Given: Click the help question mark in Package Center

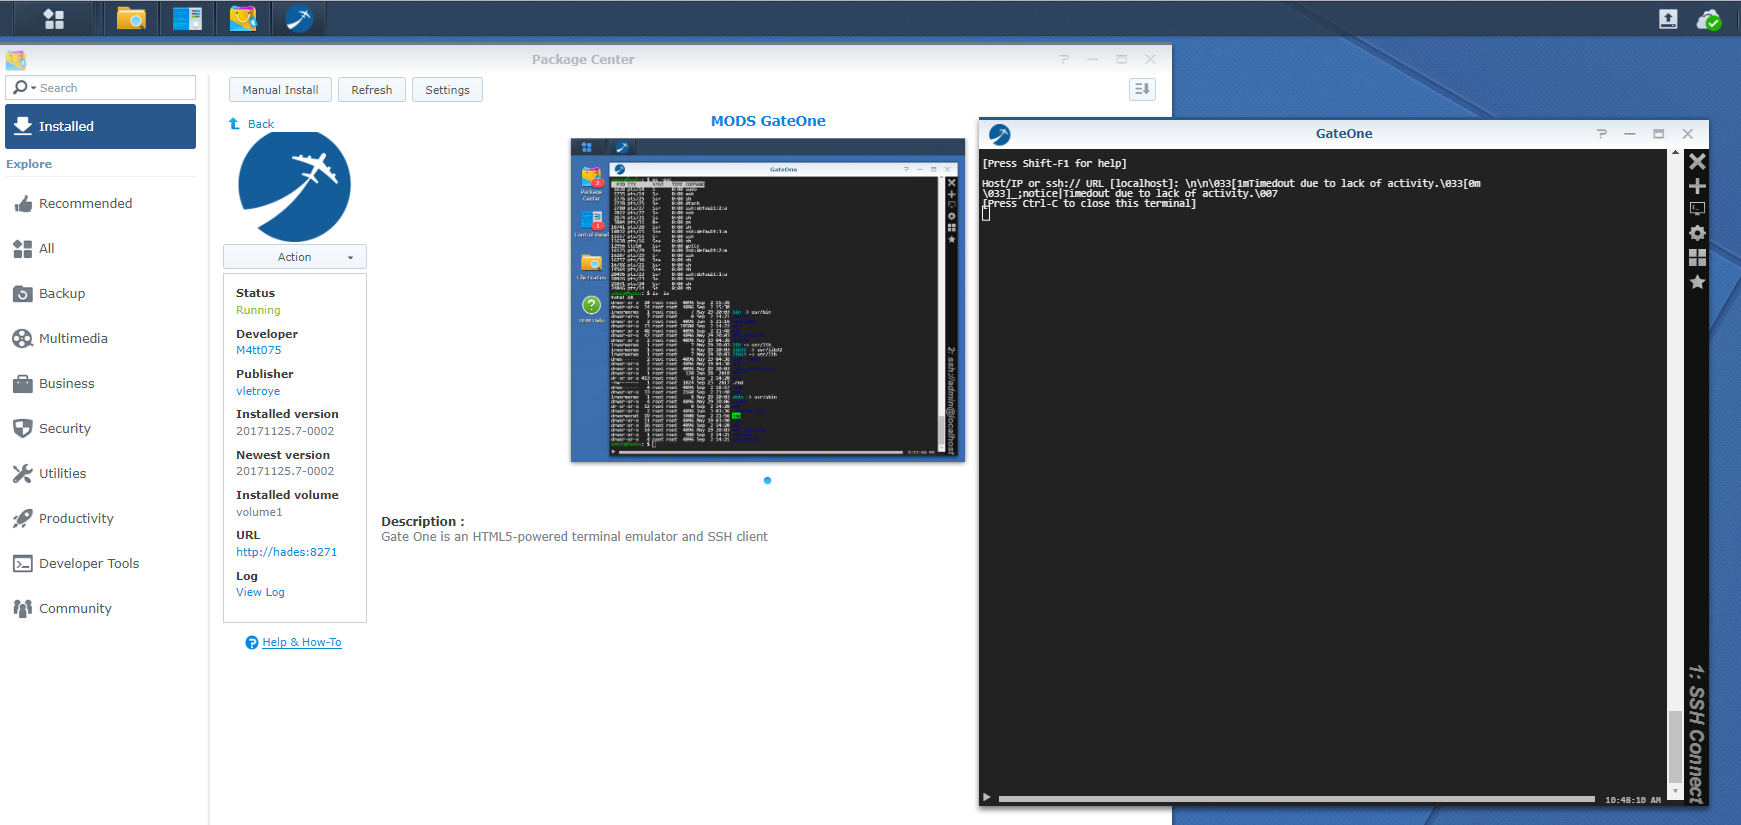Looking at the screenshot, I should (1064, 59).
